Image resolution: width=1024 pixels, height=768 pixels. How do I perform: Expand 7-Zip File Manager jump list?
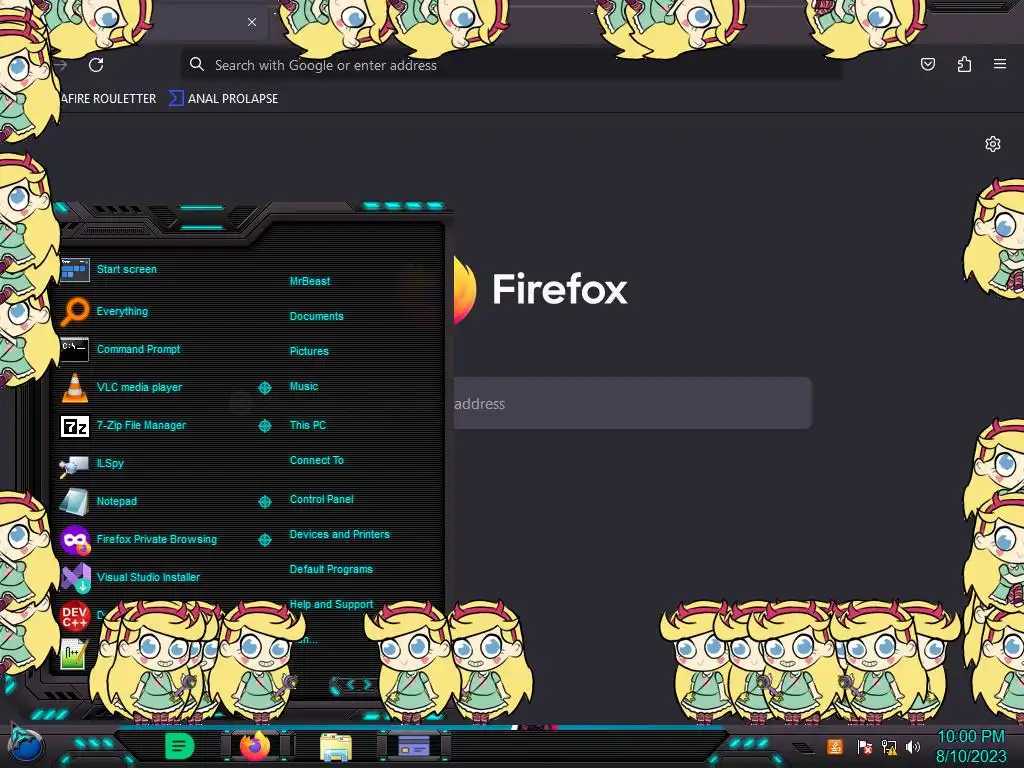264,426
